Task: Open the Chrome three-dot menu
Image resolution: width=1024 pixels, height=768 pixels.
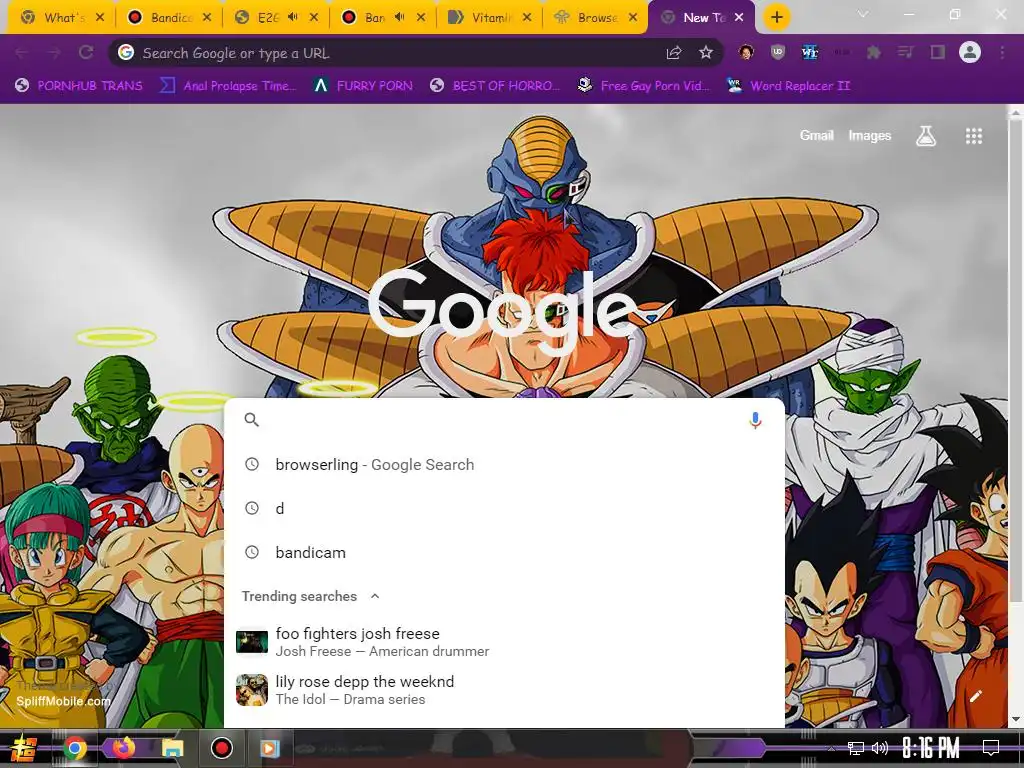Action: 1002,53
